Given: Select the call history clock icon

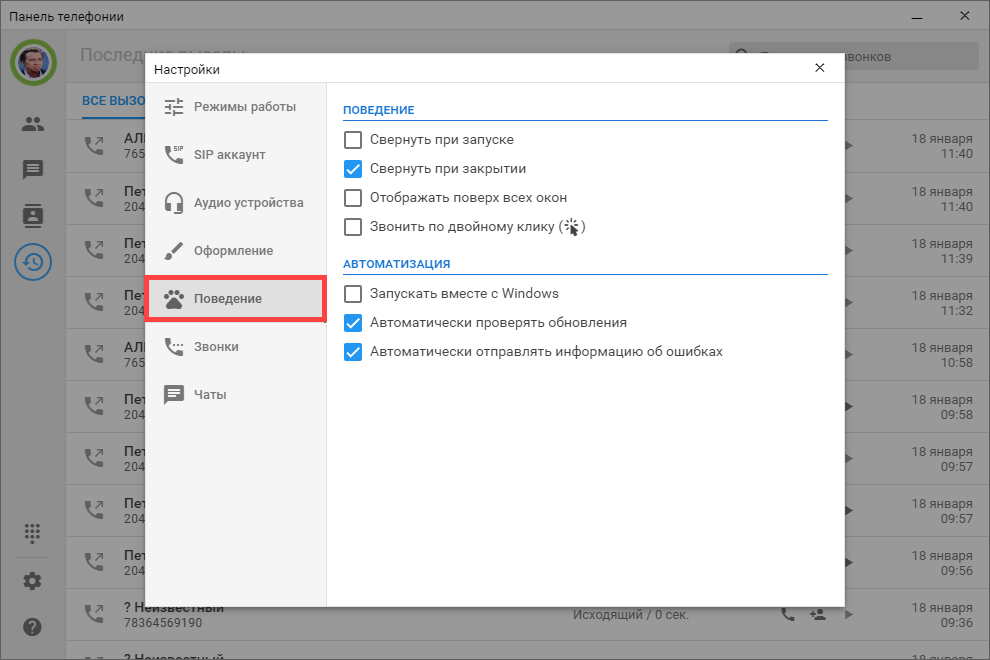Looking at the screenshot, I should pyautogui.click(x=33, y=262).
